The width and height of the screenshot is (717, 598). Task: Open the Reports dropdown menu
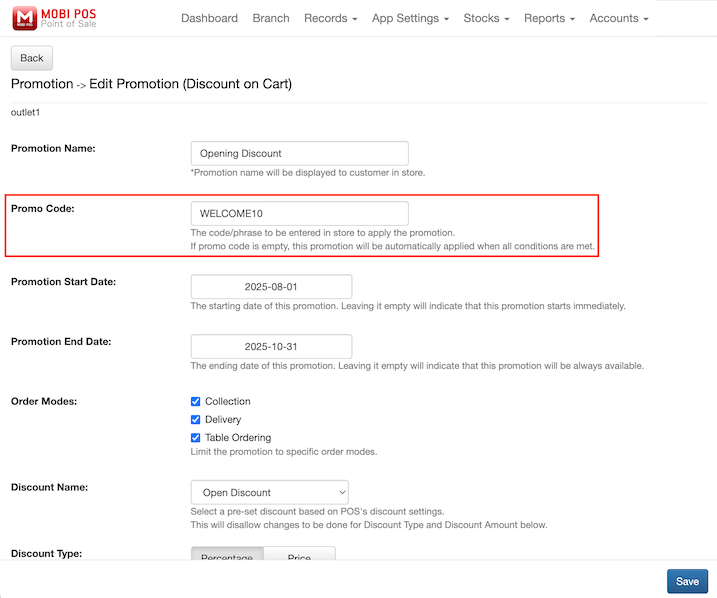[549, 18]
